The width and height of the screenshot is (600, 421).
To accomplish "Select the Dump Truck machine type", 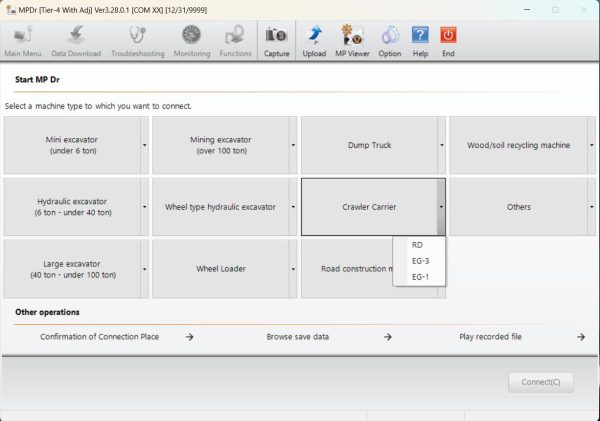I will [x=369, y=145].
